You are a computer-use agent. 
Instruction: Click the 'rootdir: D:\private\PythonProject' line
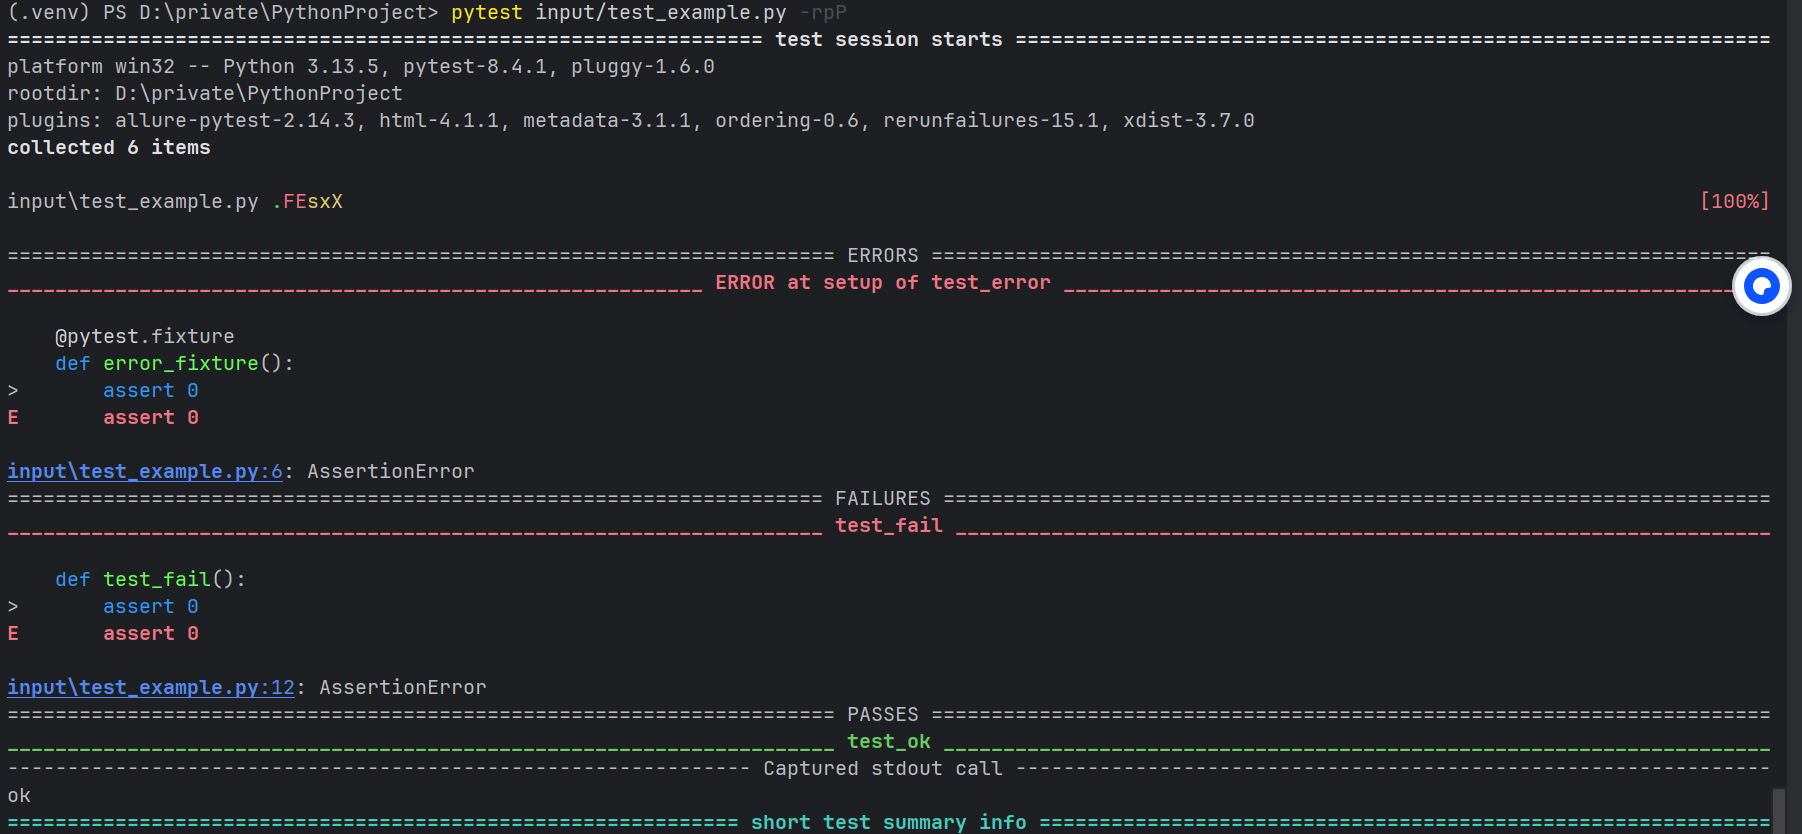click(x=205, y=94)
